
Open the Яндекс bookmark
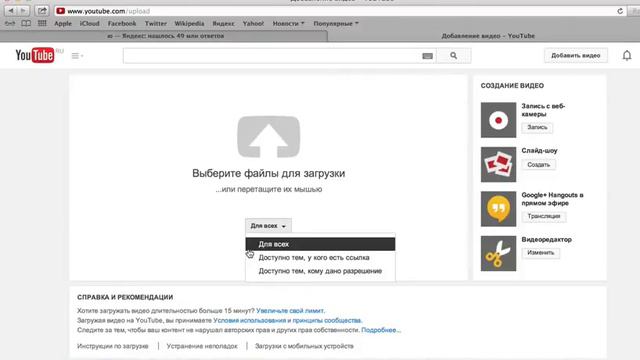(x=223, y=24)
